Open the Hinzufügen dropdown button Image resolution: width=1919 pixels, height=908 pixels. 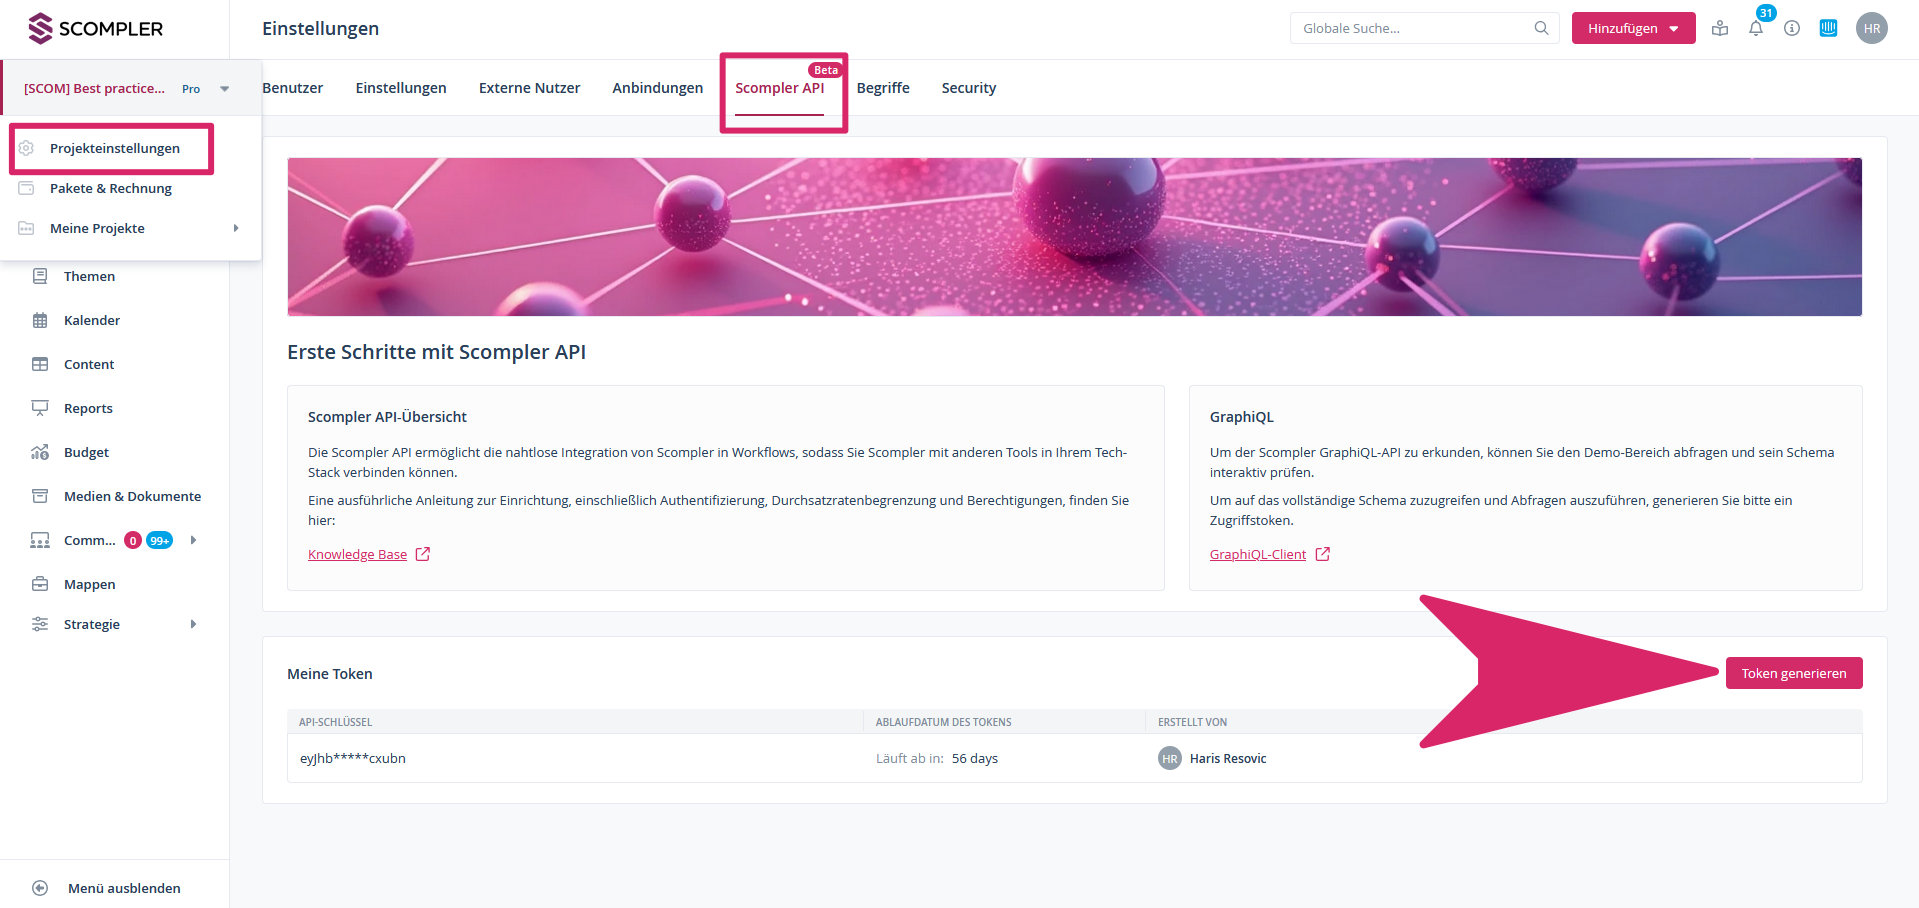click(1632, 29)
